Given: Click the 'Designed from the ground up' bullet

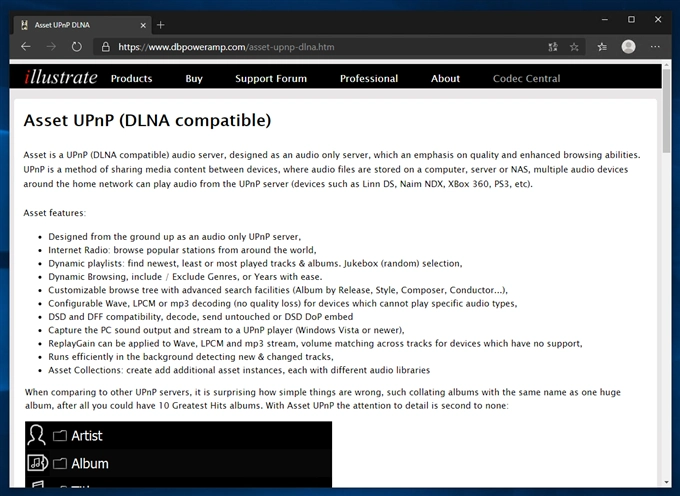Looking at the screenshot, I should (175, 237).
